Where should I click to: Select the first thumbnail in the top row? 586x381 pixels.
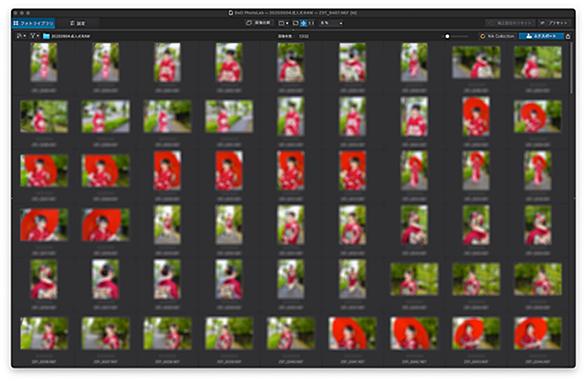pyautogui.click(x=44, y=62)
